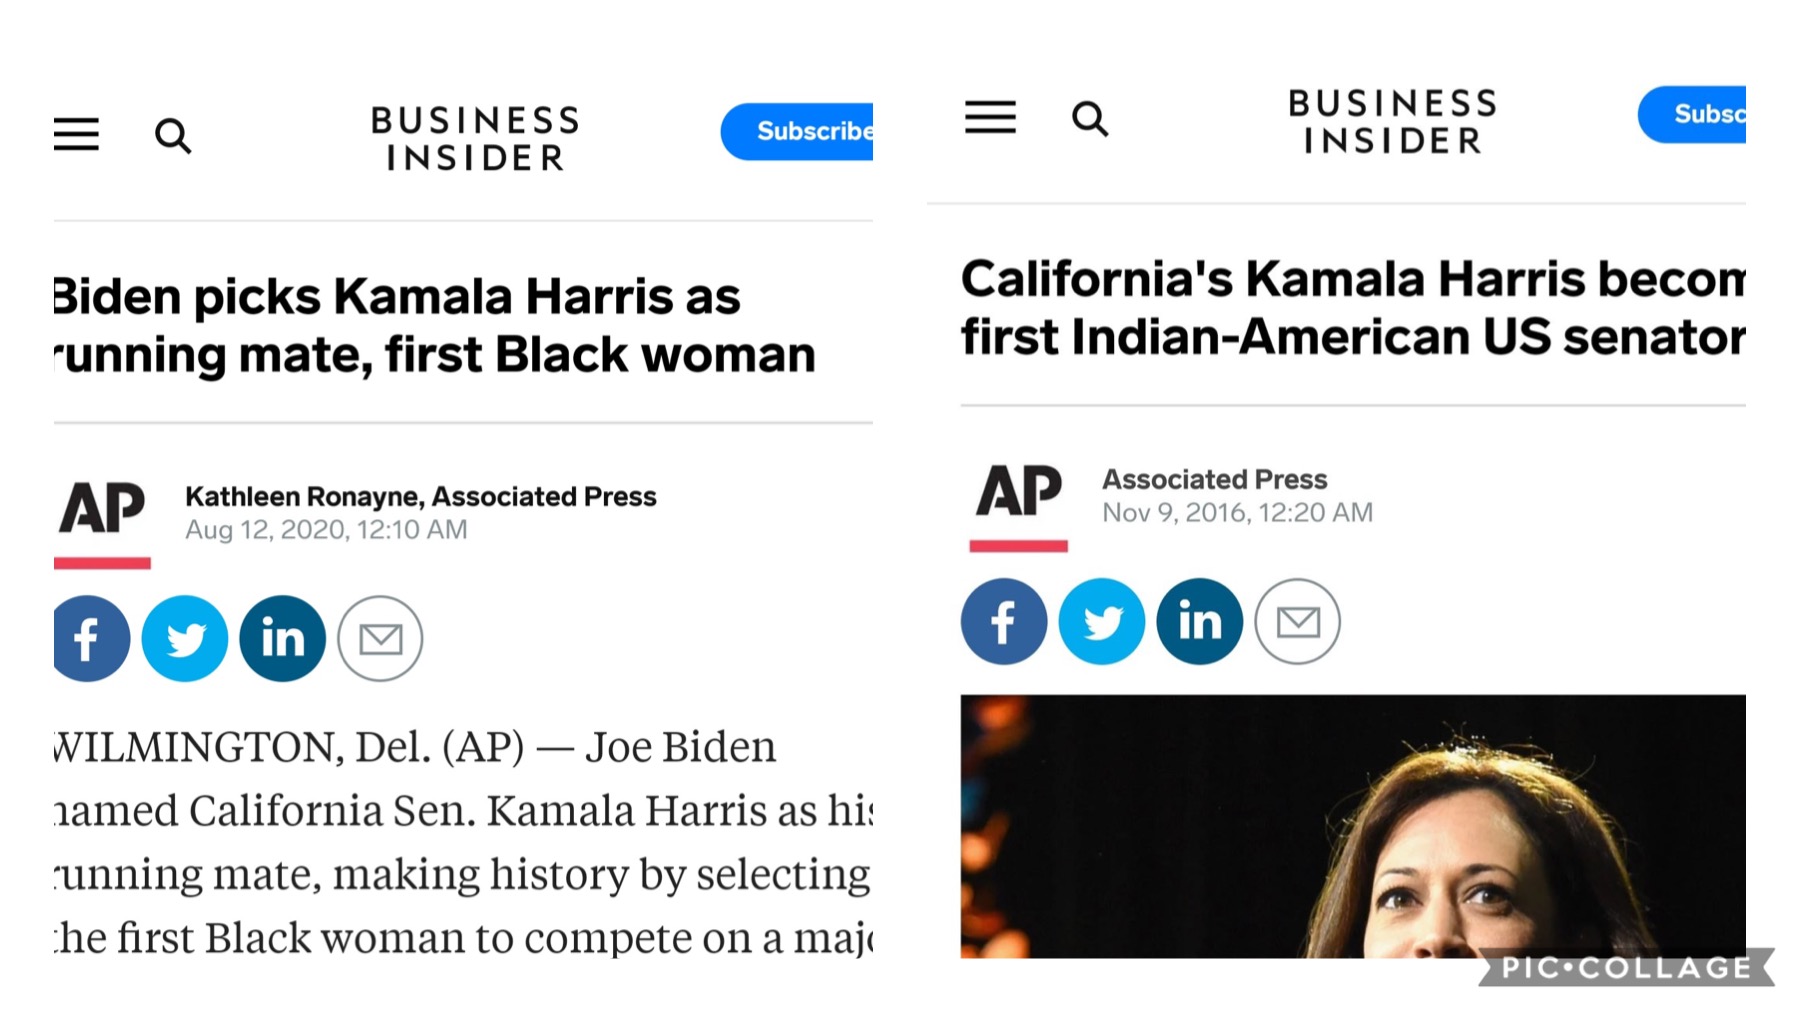Click Subscribe button beside the Biden article header
This screenshot has height=1012, width=1800.
tap(798, 131)
